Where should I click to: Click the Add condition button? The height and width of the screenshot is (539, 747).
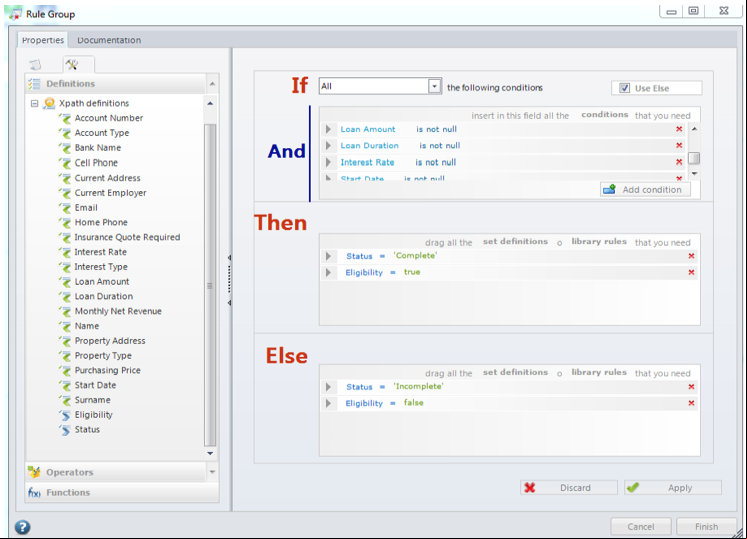click(645, 190)
